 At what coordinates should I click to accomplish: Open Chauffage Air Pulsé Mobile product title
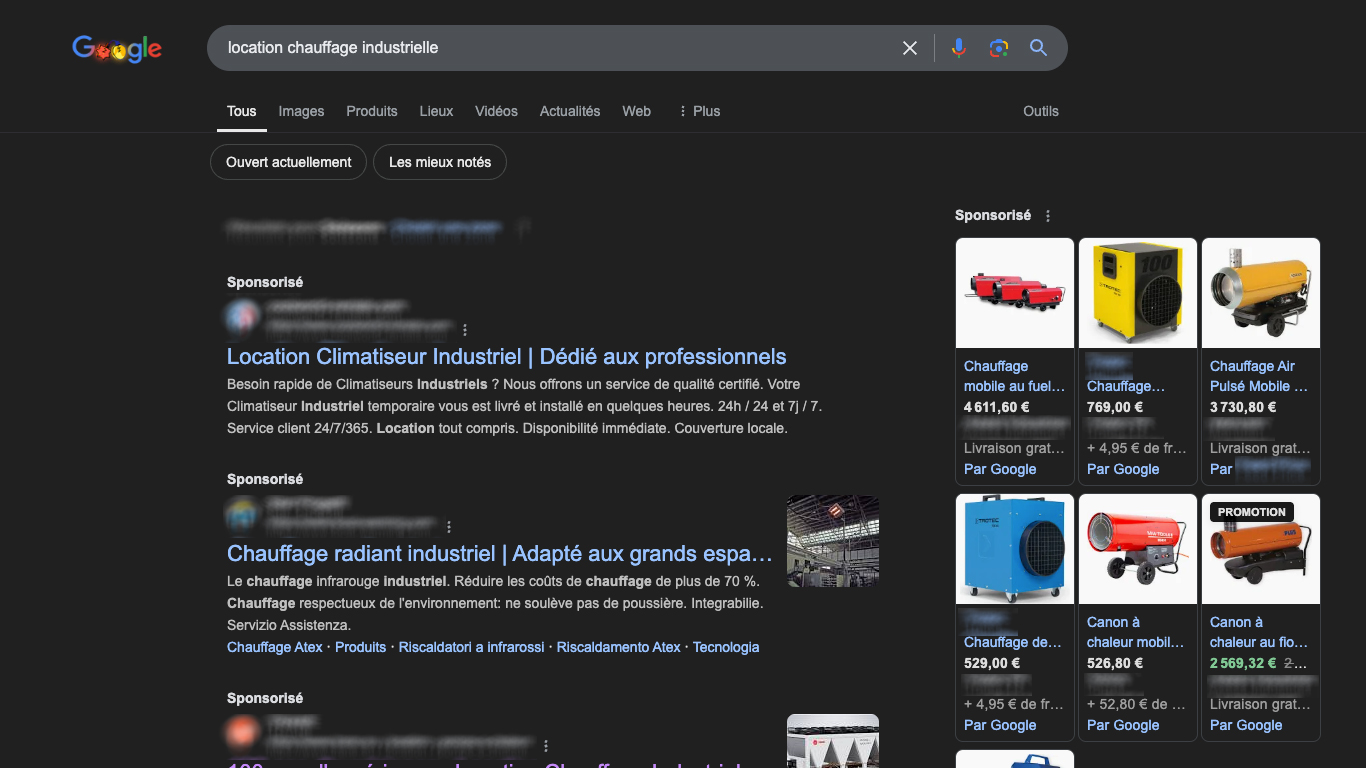click(1259, 376)
